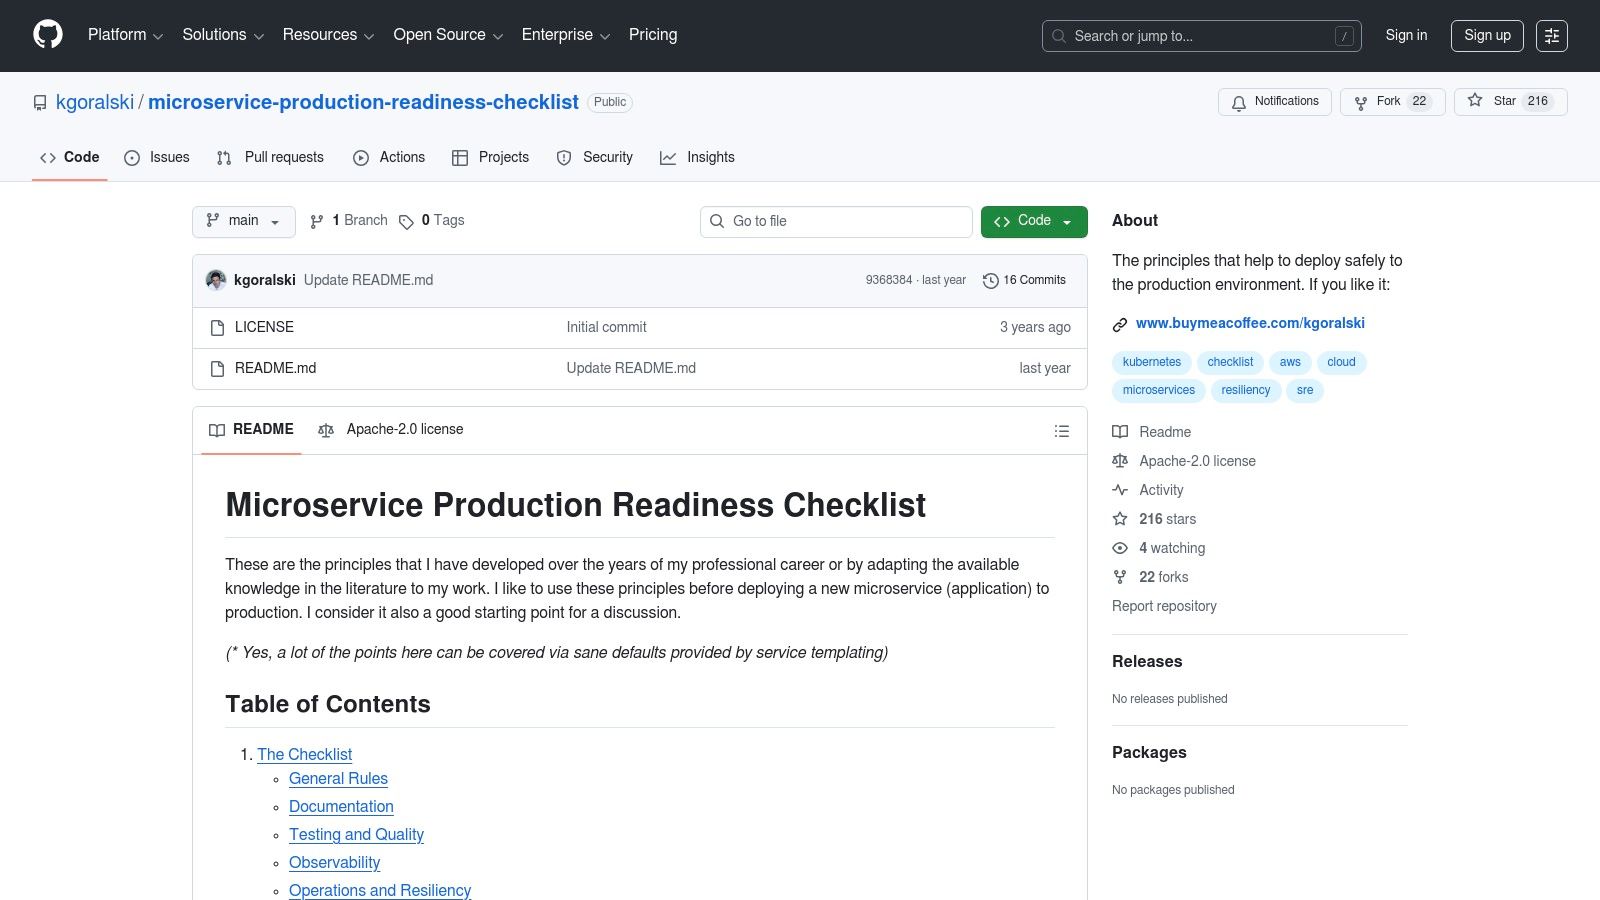Click the README book icon in the readme header
The image size is (1600, 900).
pyautogui.click(x=217, y=430)
